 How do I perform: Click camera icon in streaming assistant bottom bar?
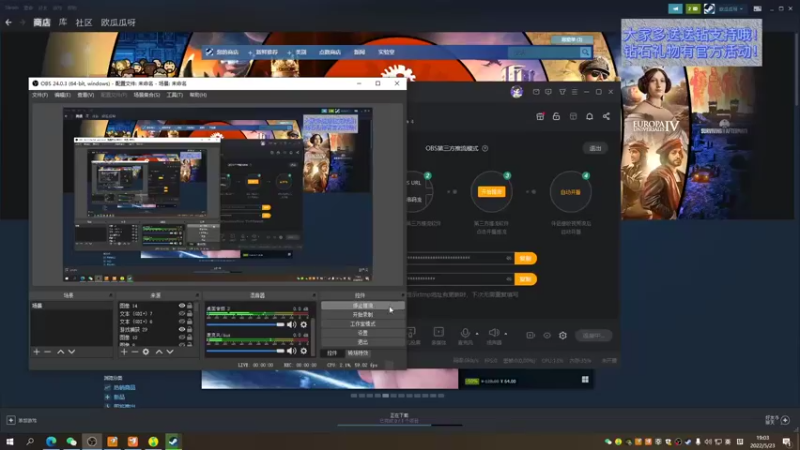point(531,335)
